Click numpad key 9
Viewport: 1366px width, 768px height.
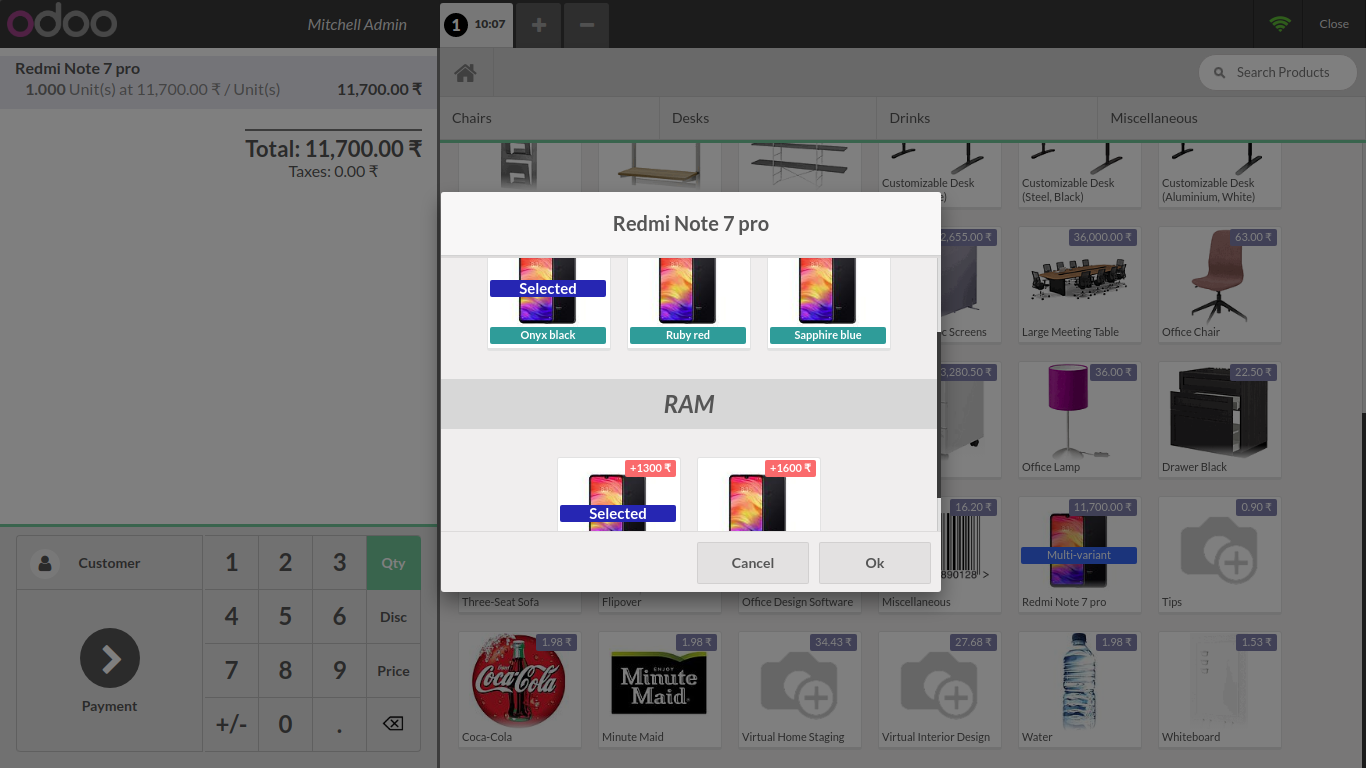pyautogui.click(x=339, y=671)
